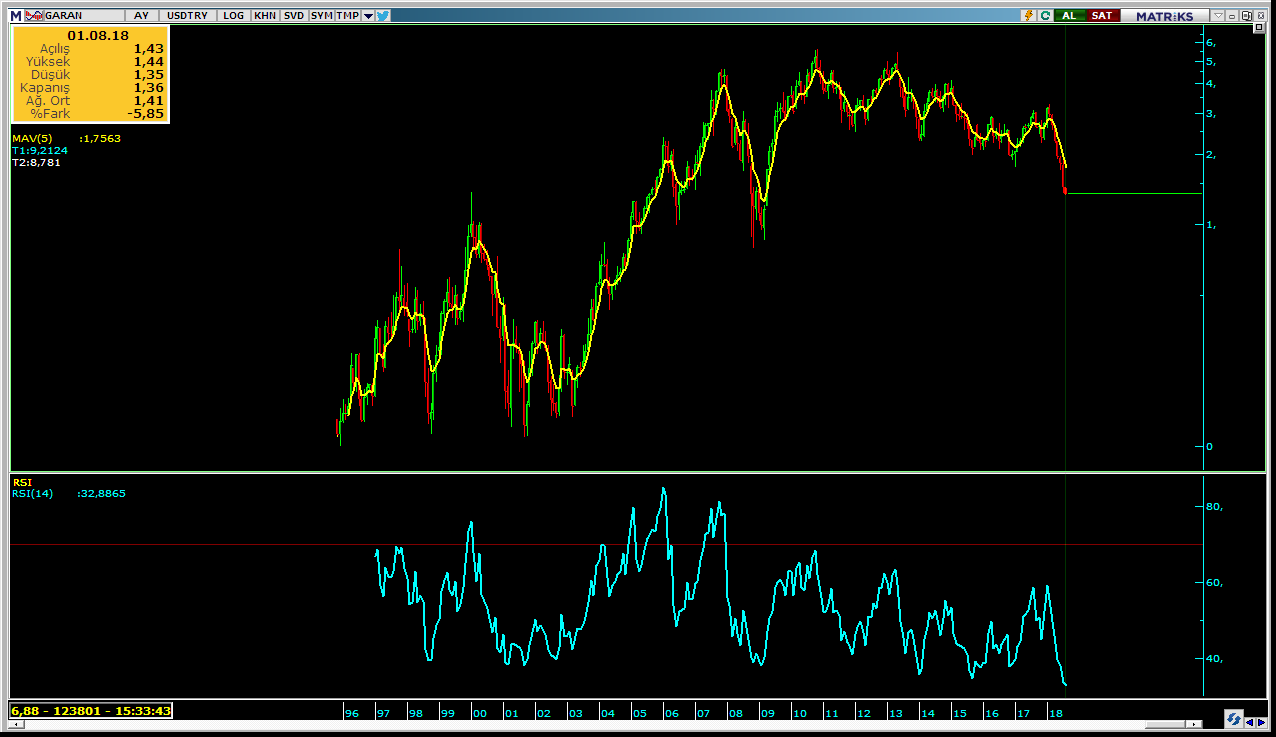This screenshot has height=737, width=1276.
Task: Select the USDTRY currency button
Action: [x=188, y=16]
